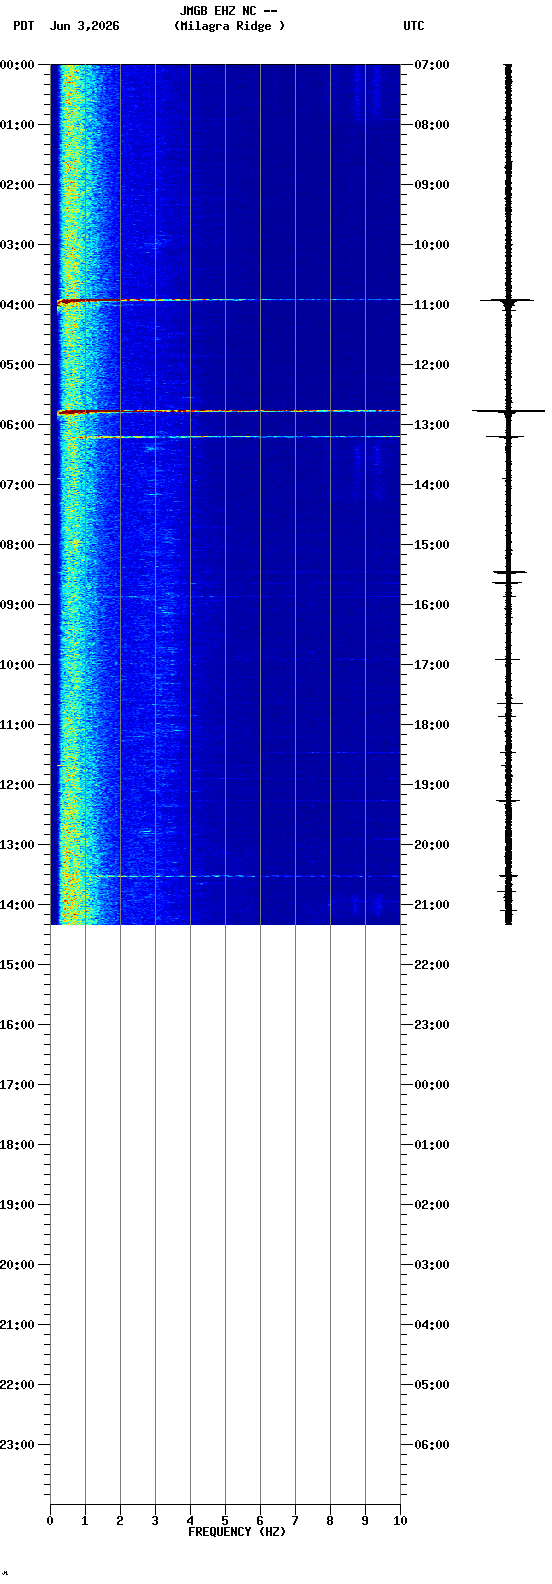Image resolution: width=552 pixels, height=1584 pixels.
Task: Click the 11:00 UTC time label
Action: point(432,305)
